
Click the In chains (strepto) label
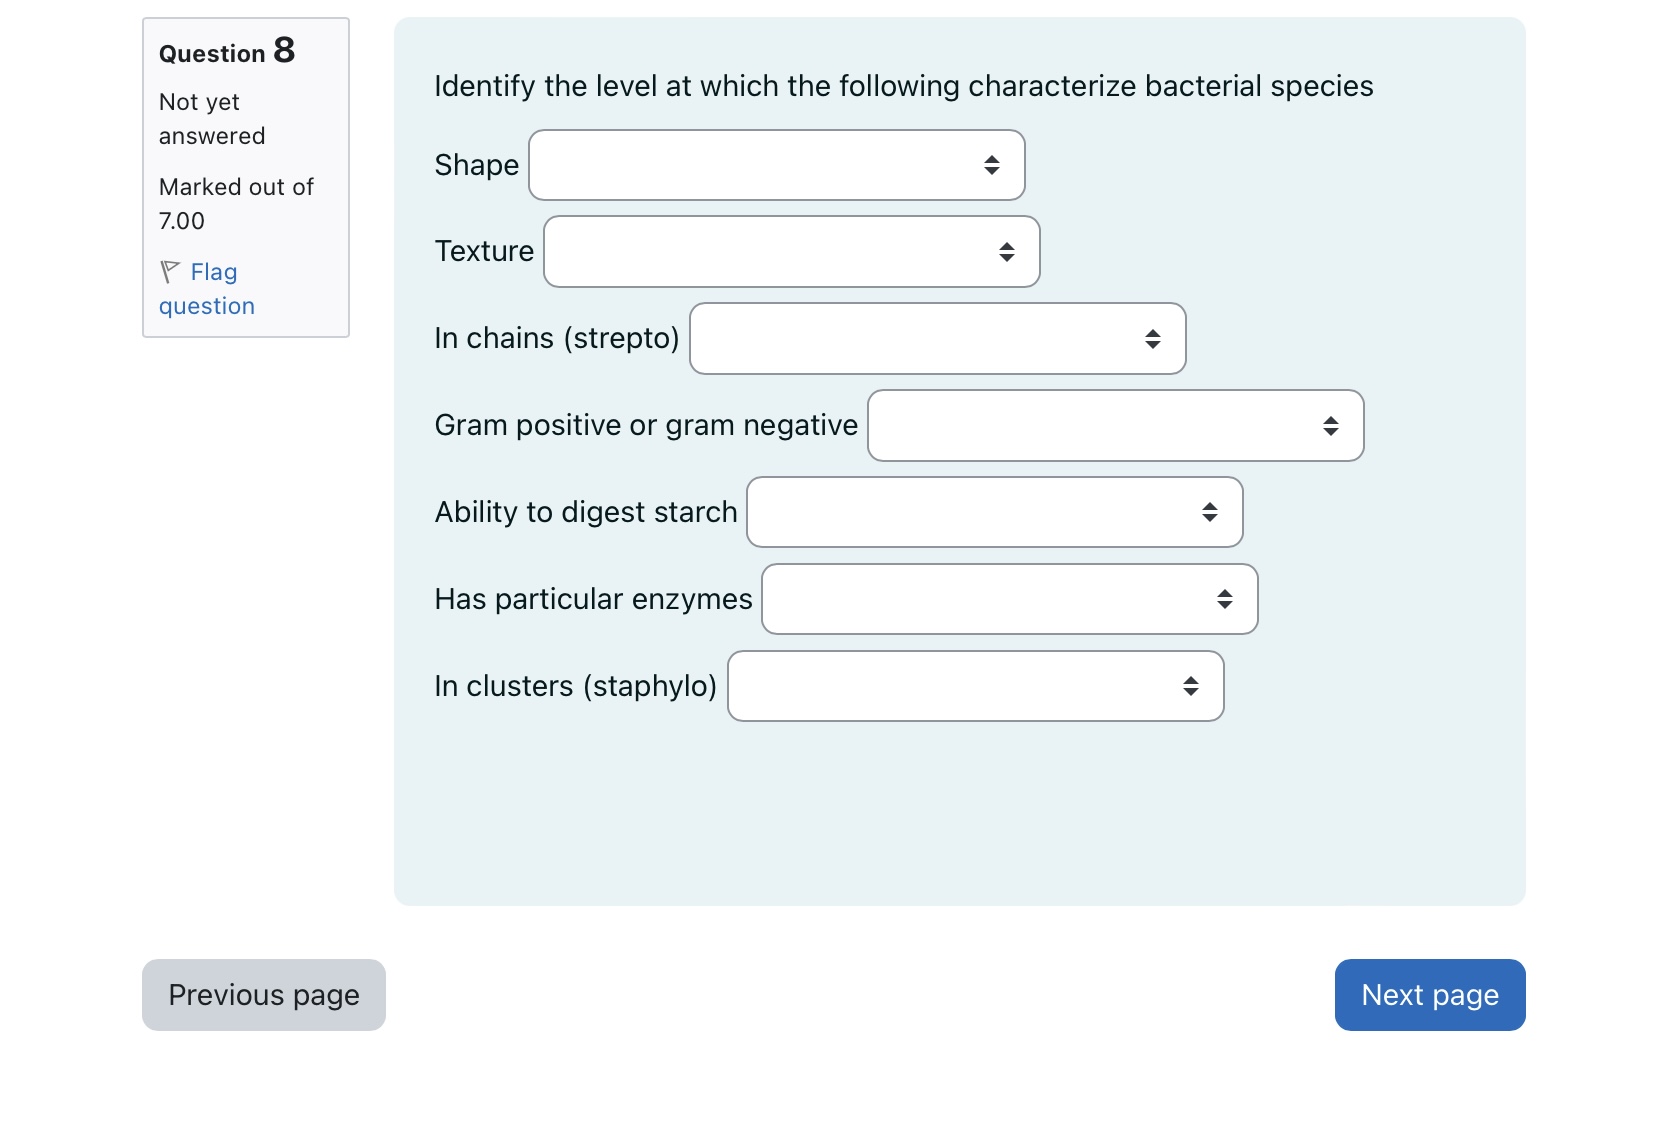click(x=557, y=338)
